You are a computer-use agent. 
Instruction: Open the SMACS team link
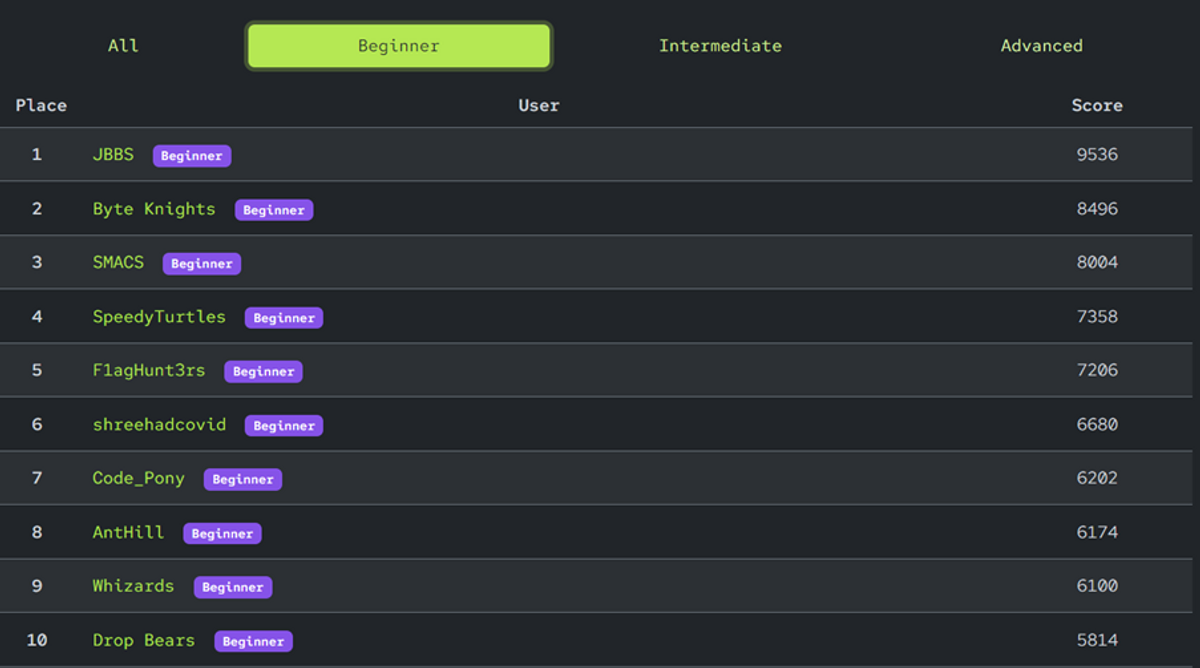[x=118, y=263]
